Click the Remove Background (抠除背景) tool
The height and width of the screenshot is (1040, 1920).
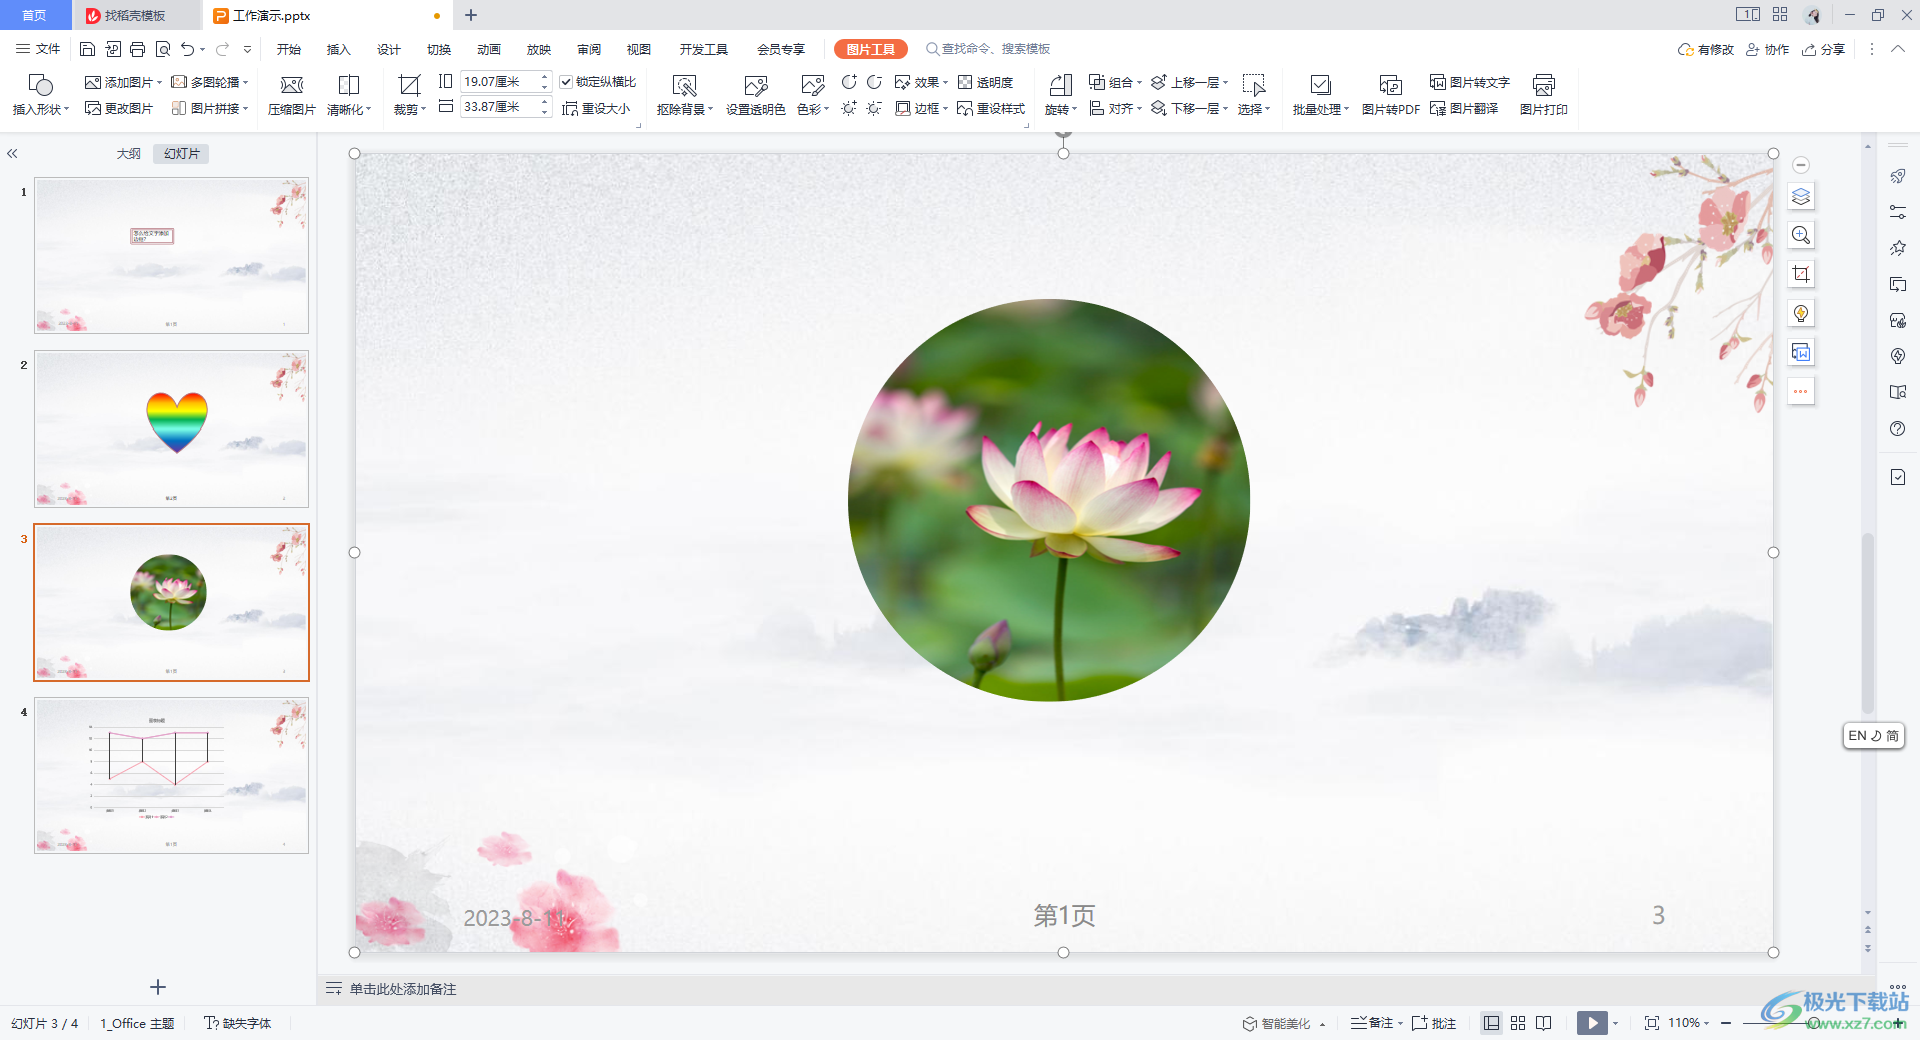[684, 96]
